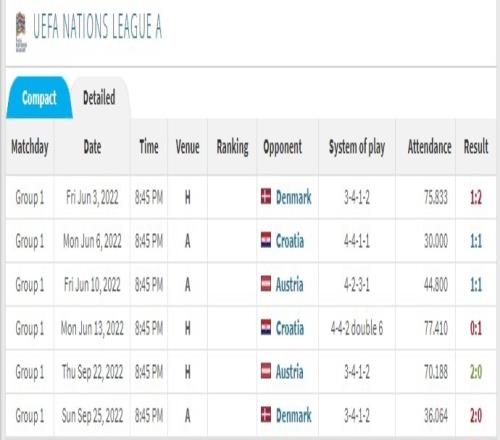This screenshot has height=440, width=500.
Task: Click the Austria flag in the Jun 10 row
Action: [266, 284]
